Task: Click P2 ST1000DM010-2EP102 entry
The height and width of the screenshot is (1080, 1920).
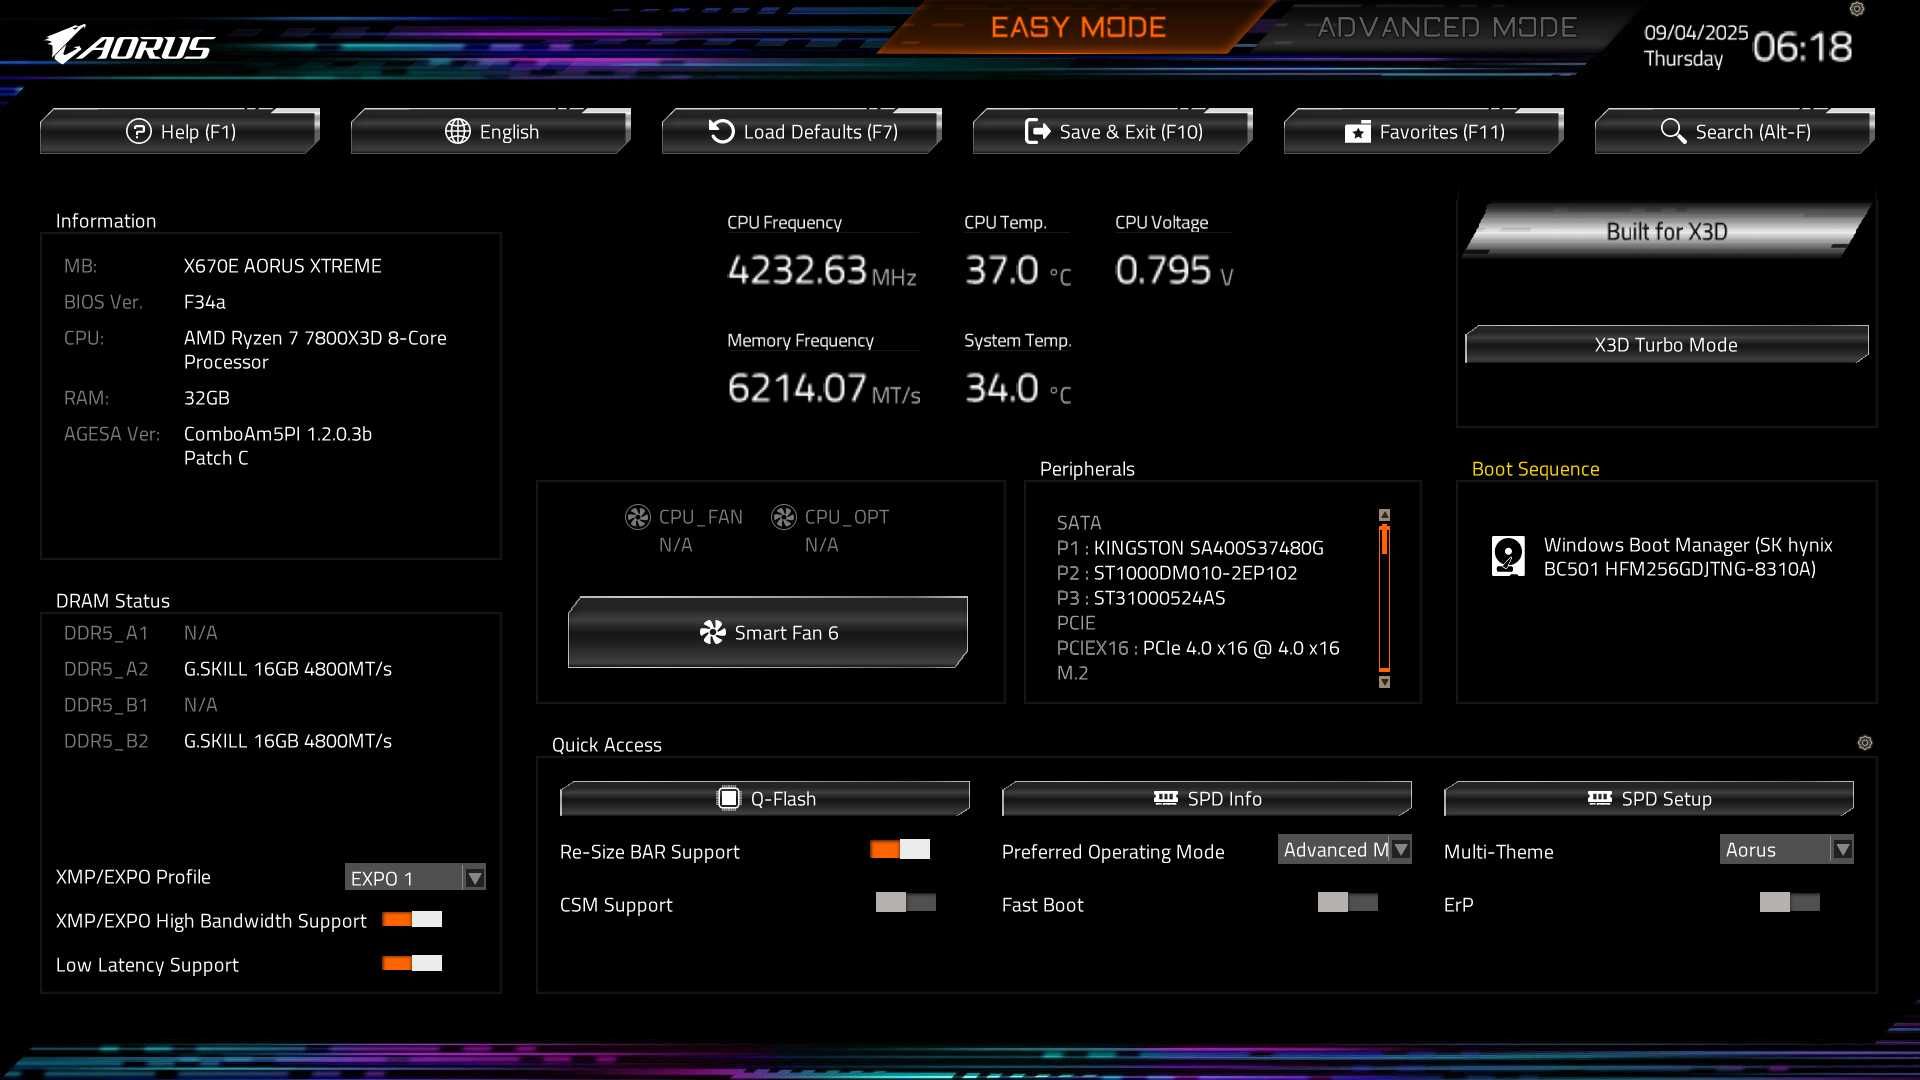Action: [x=1177, y=573]
